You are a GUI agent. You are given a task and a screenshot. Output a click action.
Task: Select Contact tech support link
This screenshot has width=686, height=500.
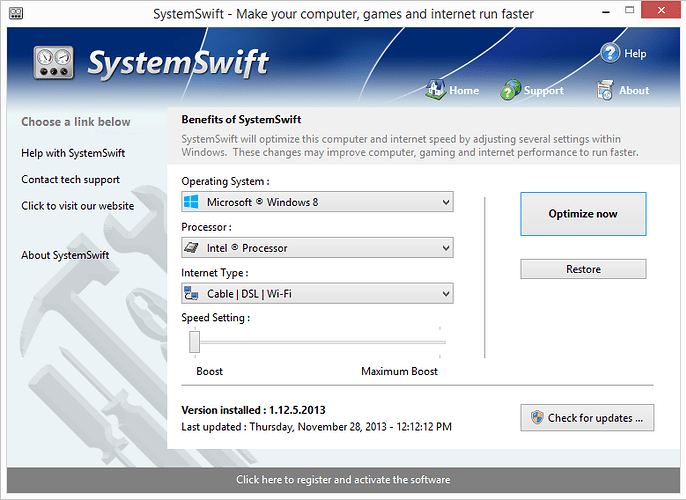[x=70, y=180]
